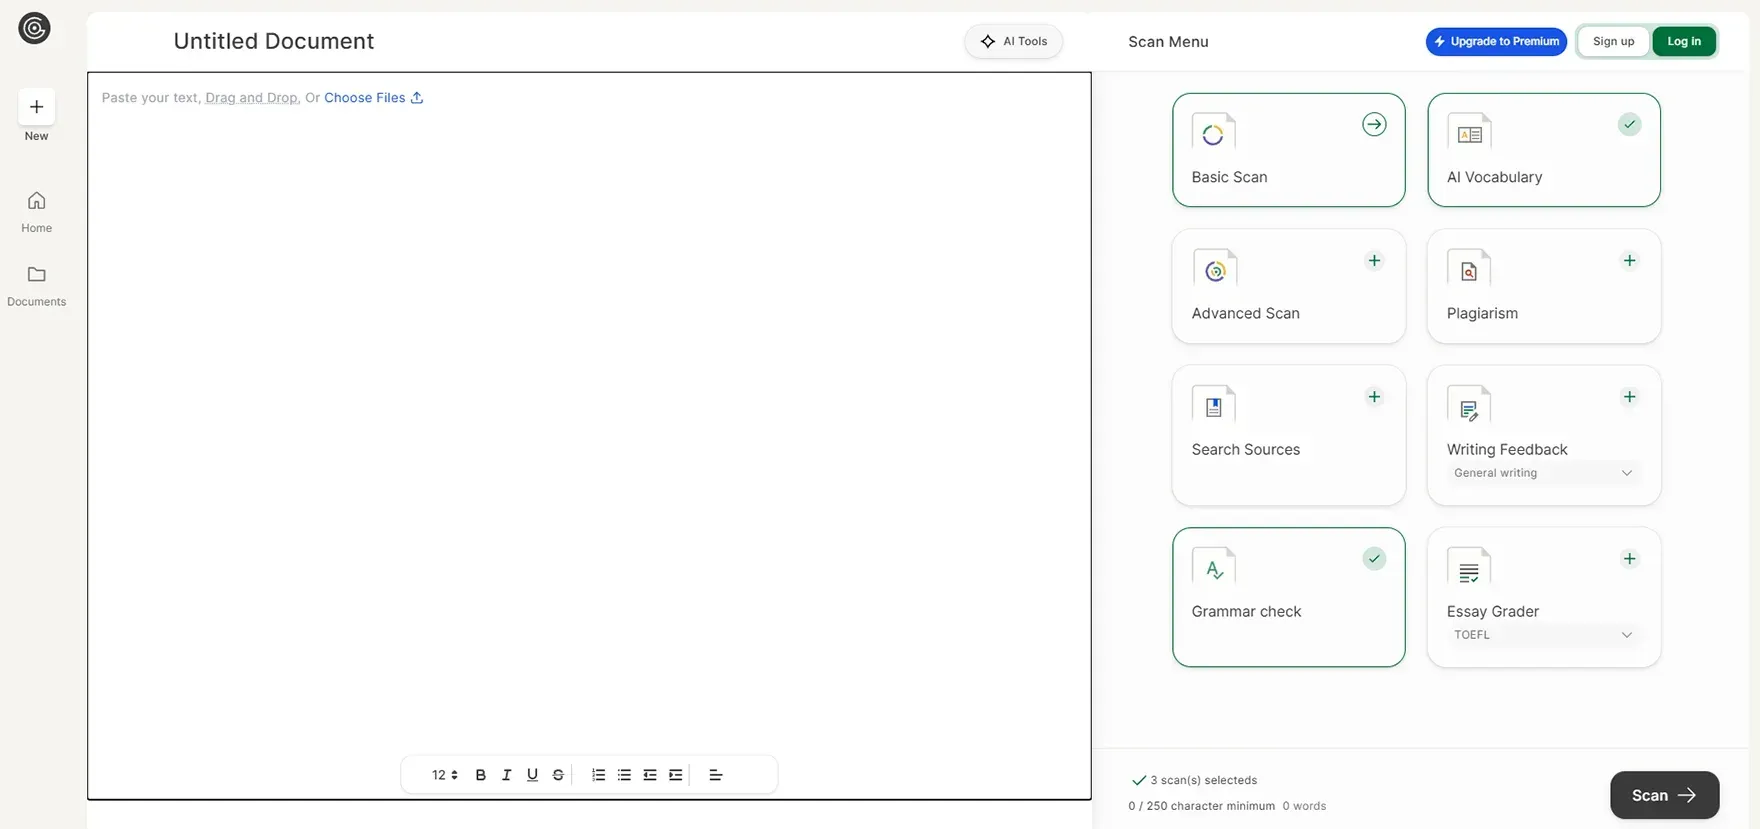The width and height of the screenshot is (1760, 829).
Task: Deselect the AI Vocabulary scan checkmark
Action: point(1629,125)
